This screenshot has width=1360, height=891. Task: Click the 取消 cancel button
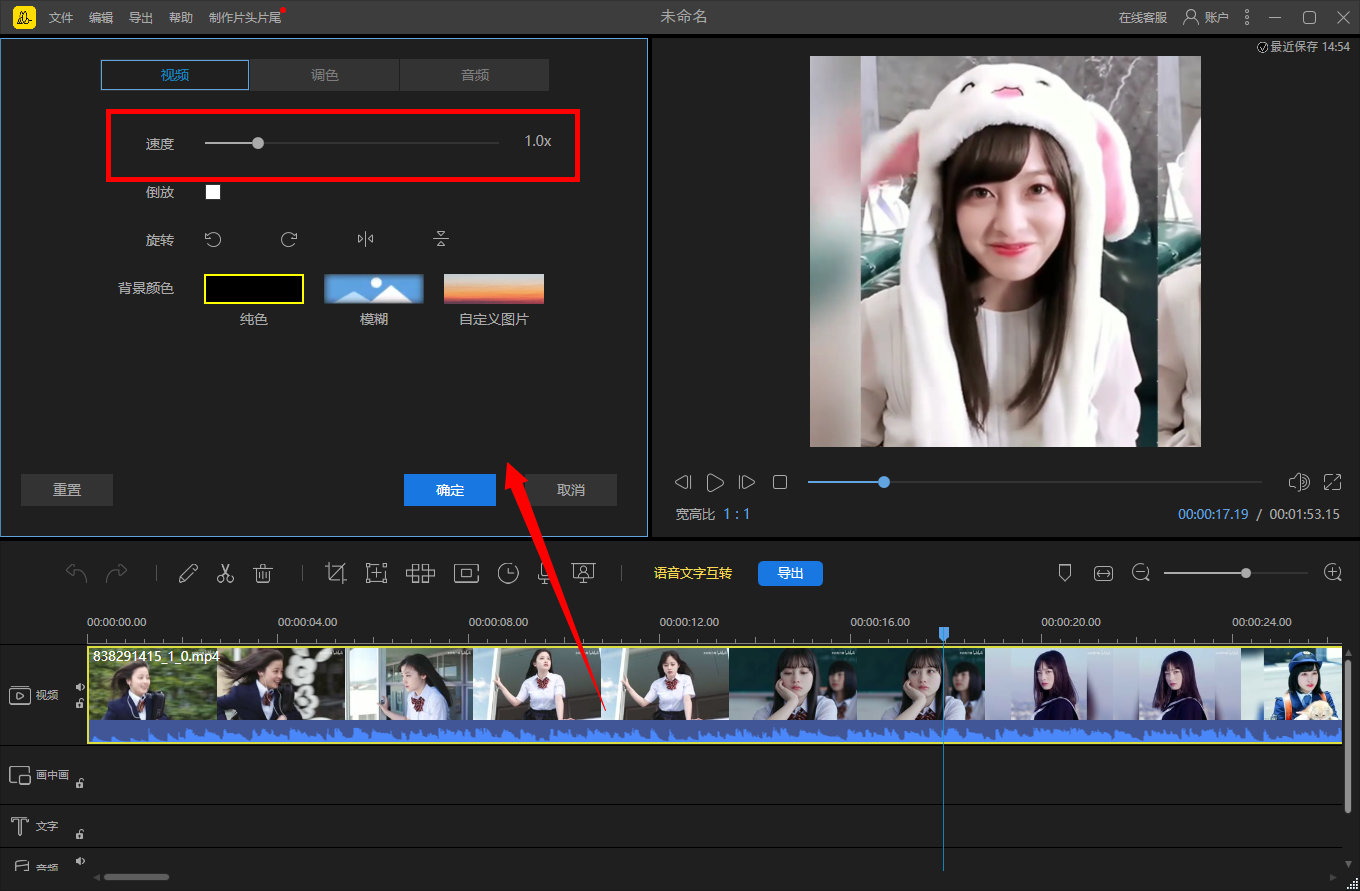pyautogui.click(x=571, y=490)
